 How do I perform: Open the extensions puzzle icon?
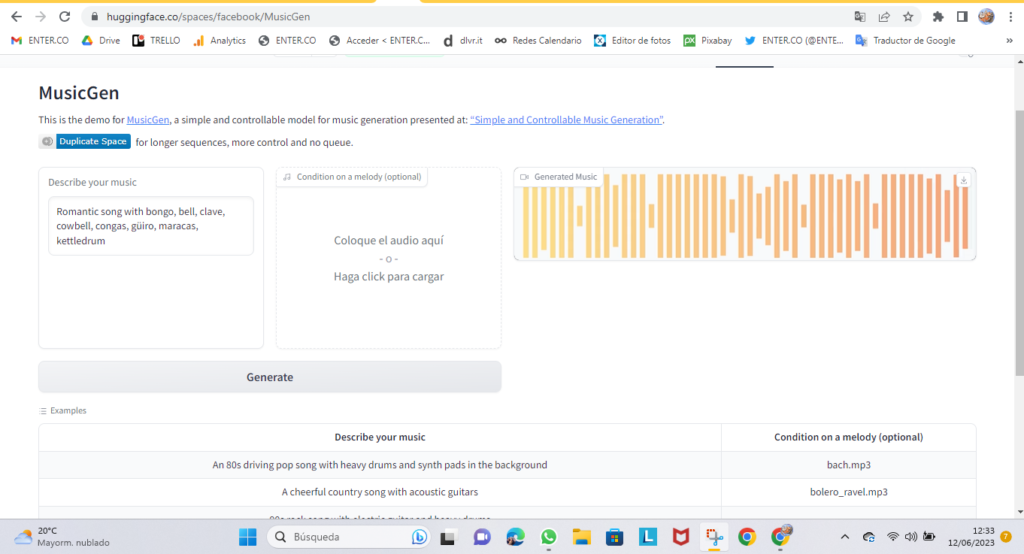coord(938,17)
